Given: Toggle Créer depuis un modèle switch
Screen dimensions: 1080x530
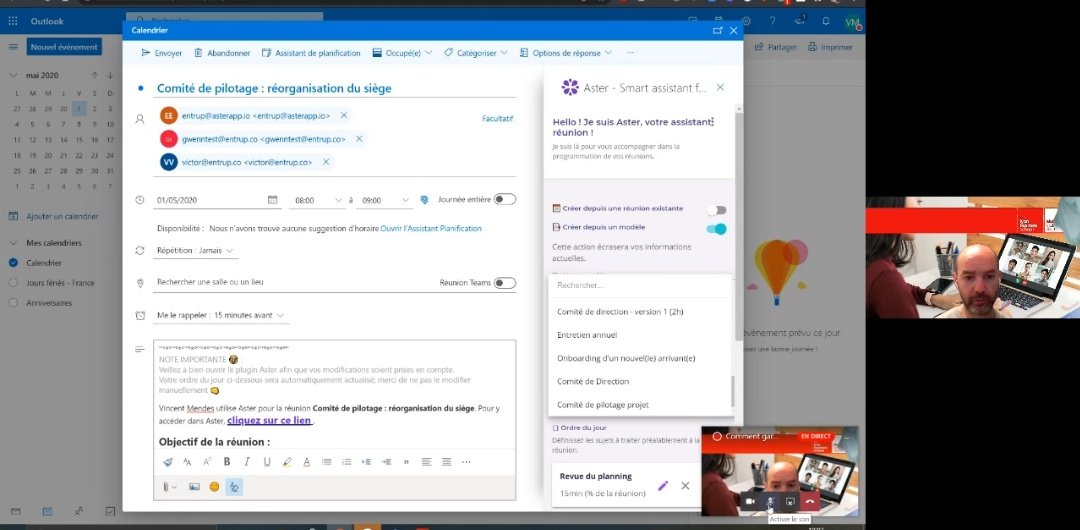Looking at the screenshot, I should coord(716,229).
